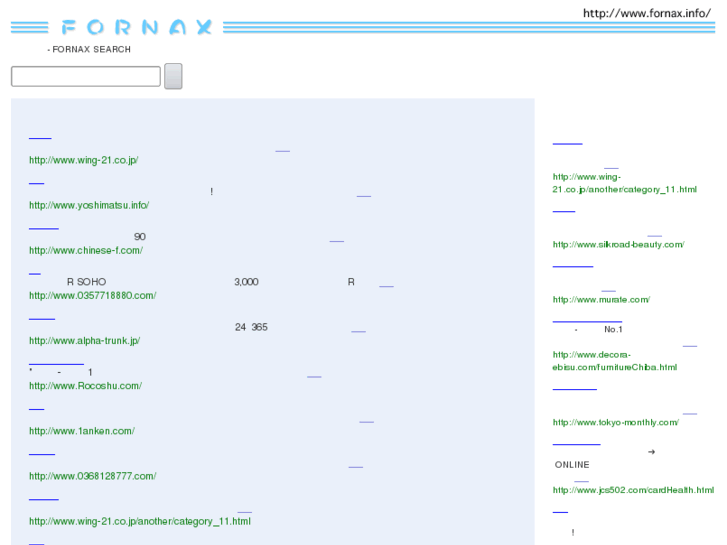The width and height of the screenshot is (727, 545).
Task: Open the http://www.tokyo-monthly.com/ URL
Action: tap(616, 423)
